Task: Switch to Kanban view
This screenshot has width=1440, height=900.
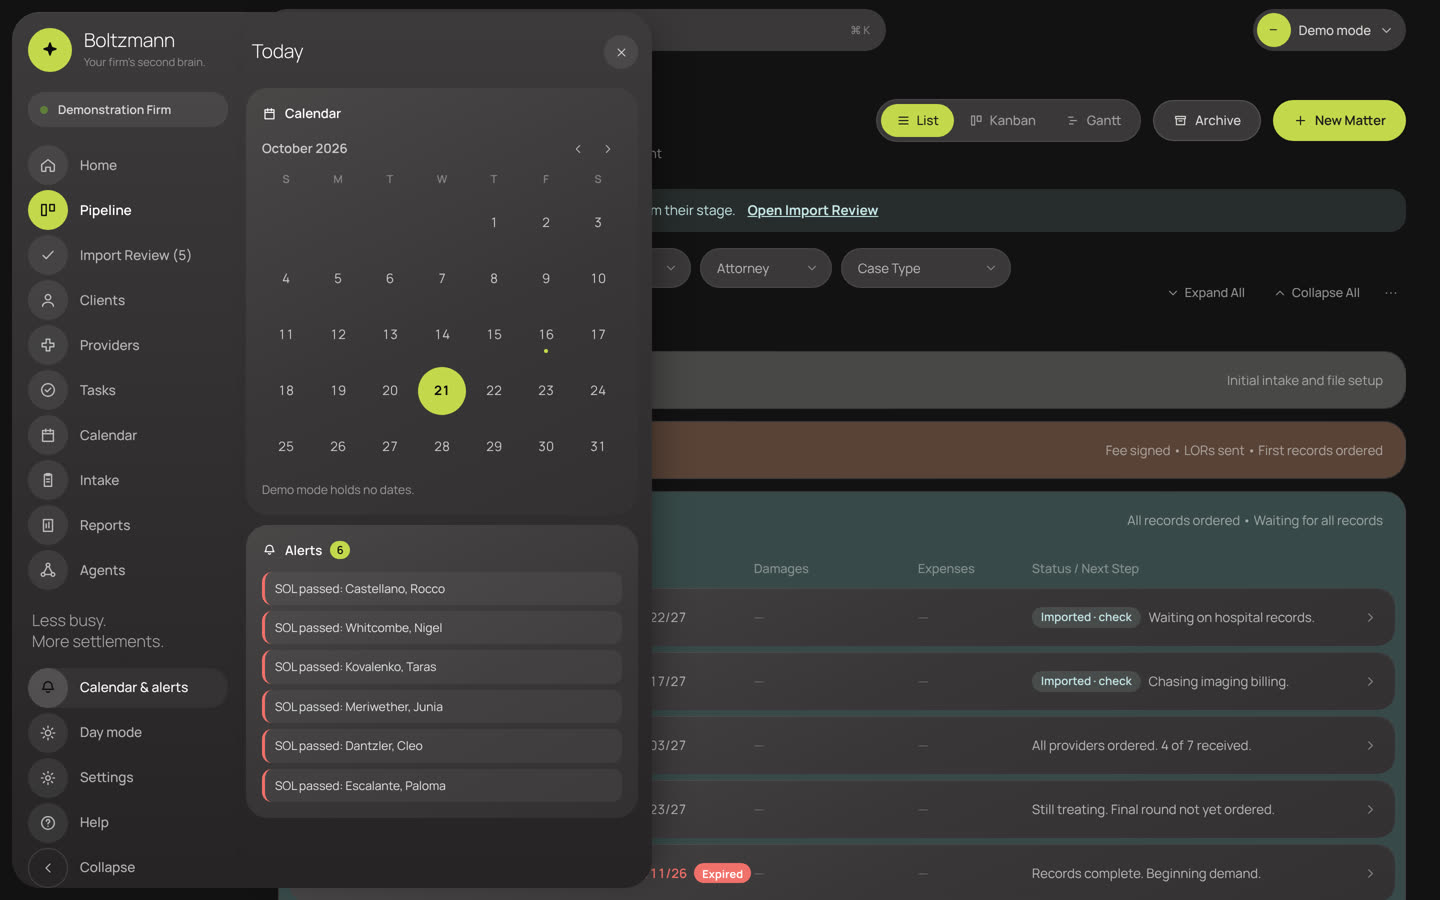Action: (x=1003, y=121)
